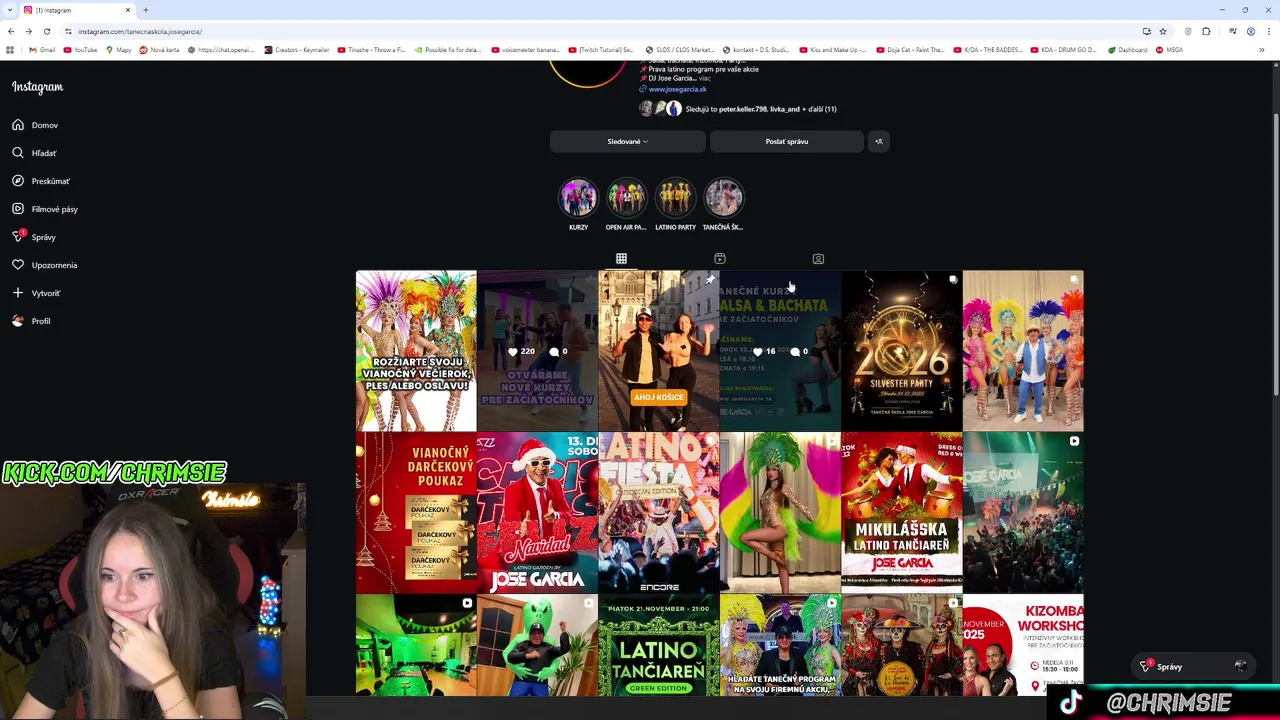Click the install app icon in address bar
Screen dimensions: 1280x720
pos(1147,31)
